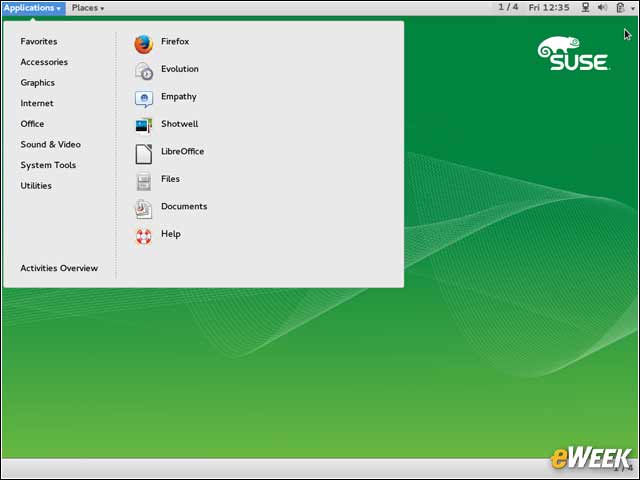Open the Sound & Video category
This screenshot has width=640, height=480.
pyautogui.click(x=51, y=144)
